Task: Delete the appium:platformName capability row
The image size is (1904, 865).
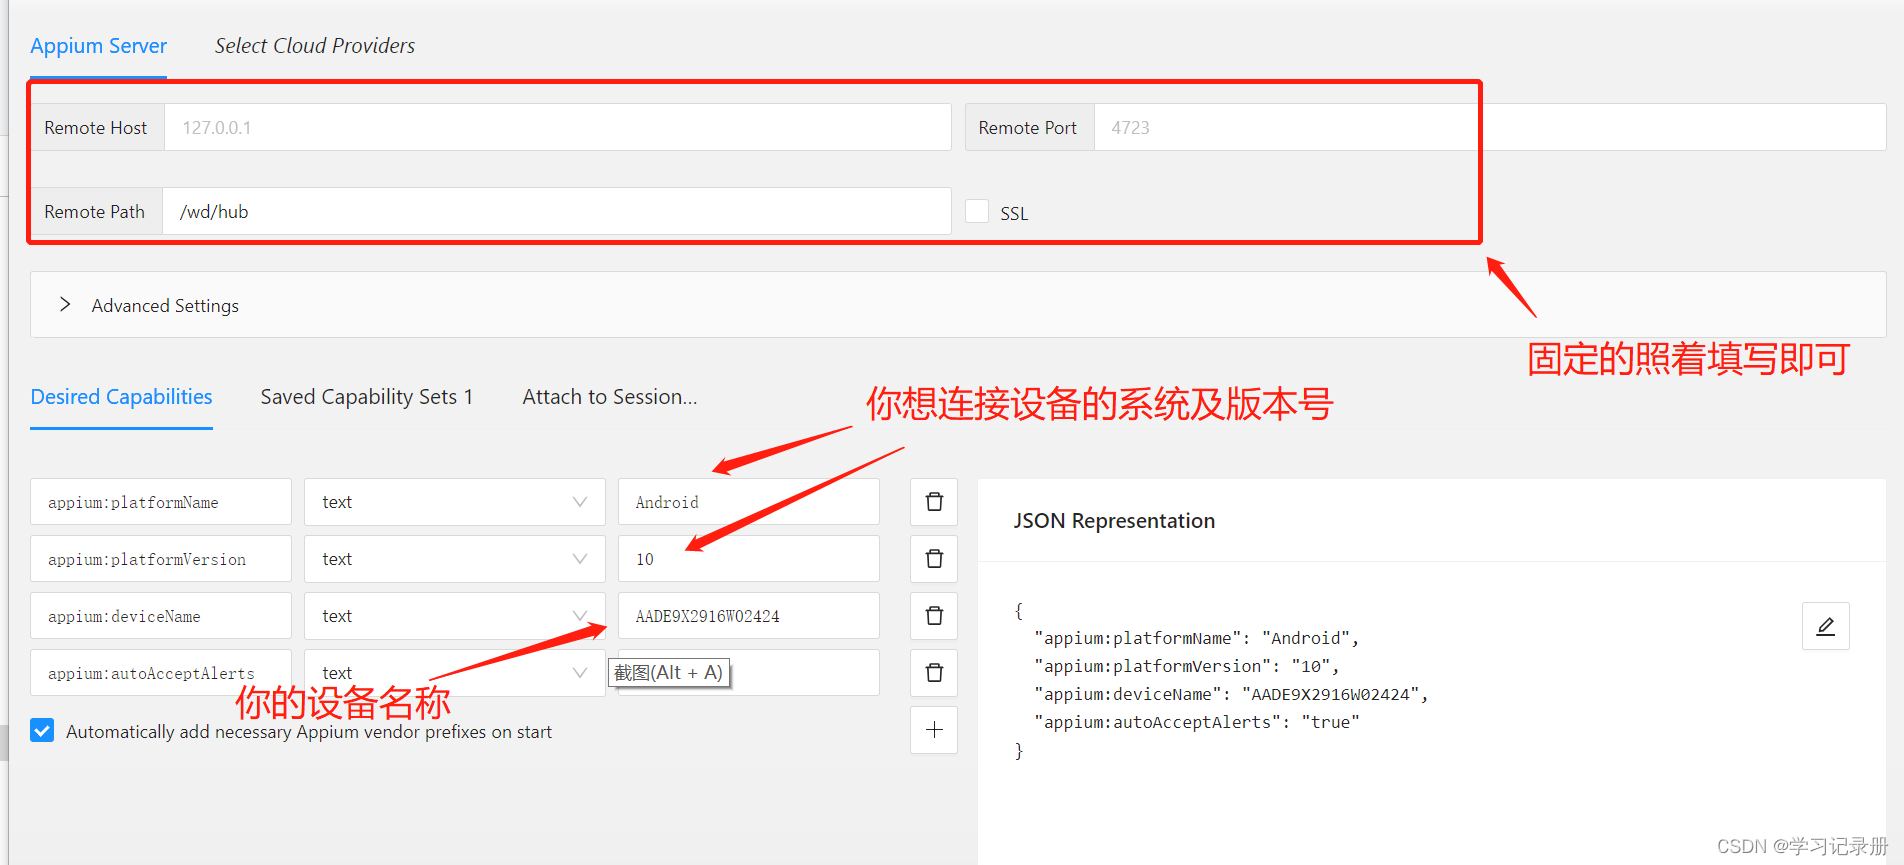Action: [x=934, y=502]
